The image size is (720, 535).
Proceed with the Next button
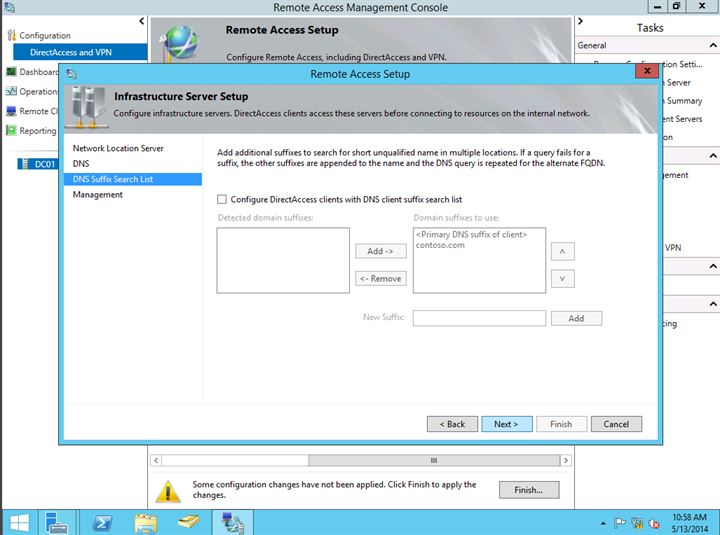[x=506, y=424]
